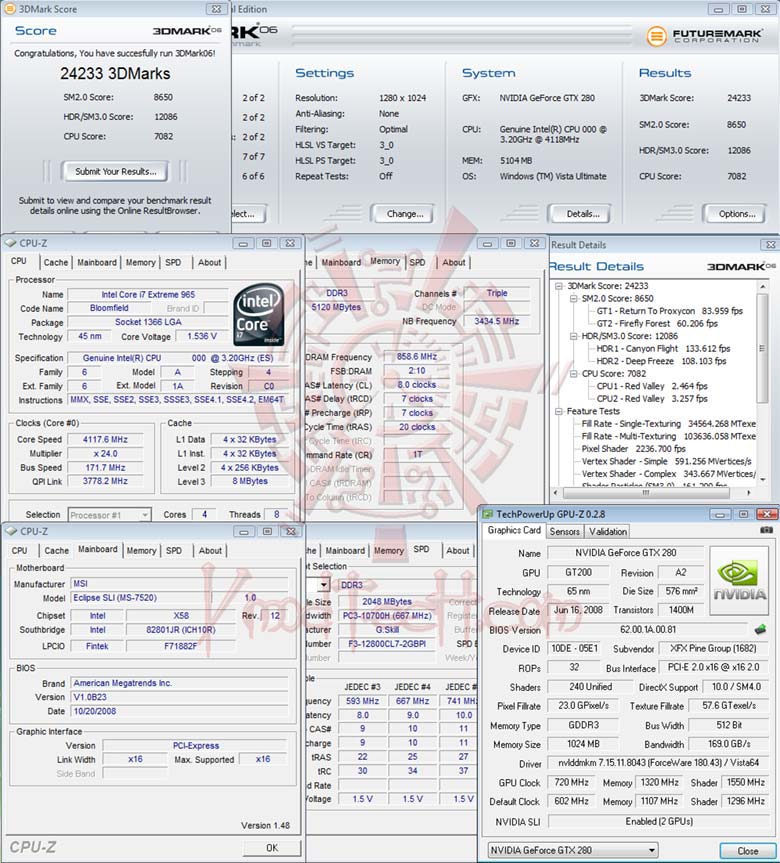Open the CPU tab in the CPU-Z Motherboard window
The height and width of the screenshot is (863, 780).
click(x=19, y=550)
